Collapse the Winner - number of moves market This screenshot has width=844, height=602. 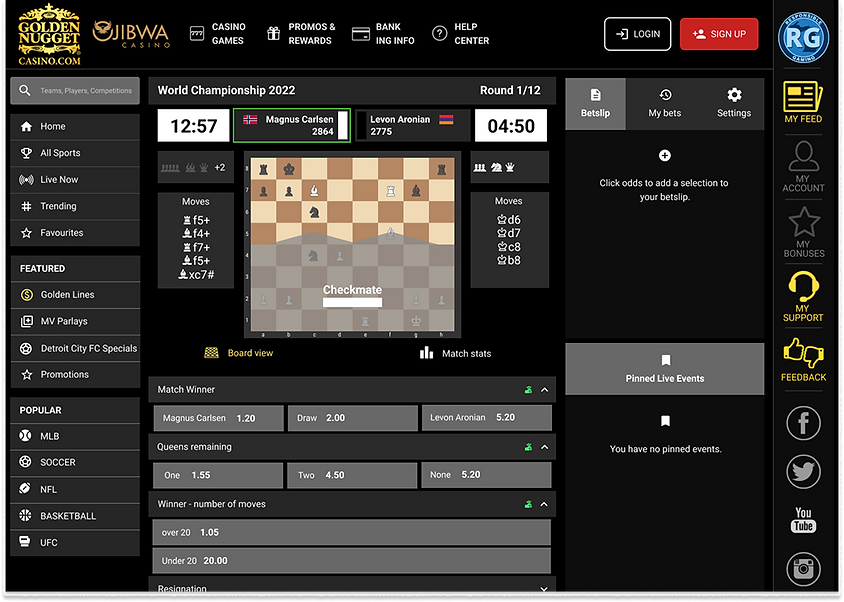[x=544, y=505]
